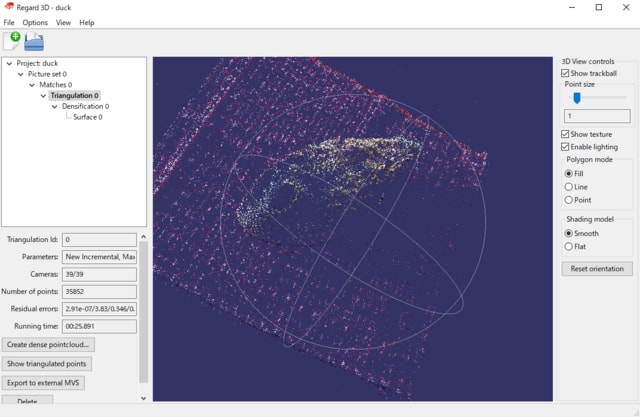
Task: Select Surface 0 in the project tree
Action: 87,117
